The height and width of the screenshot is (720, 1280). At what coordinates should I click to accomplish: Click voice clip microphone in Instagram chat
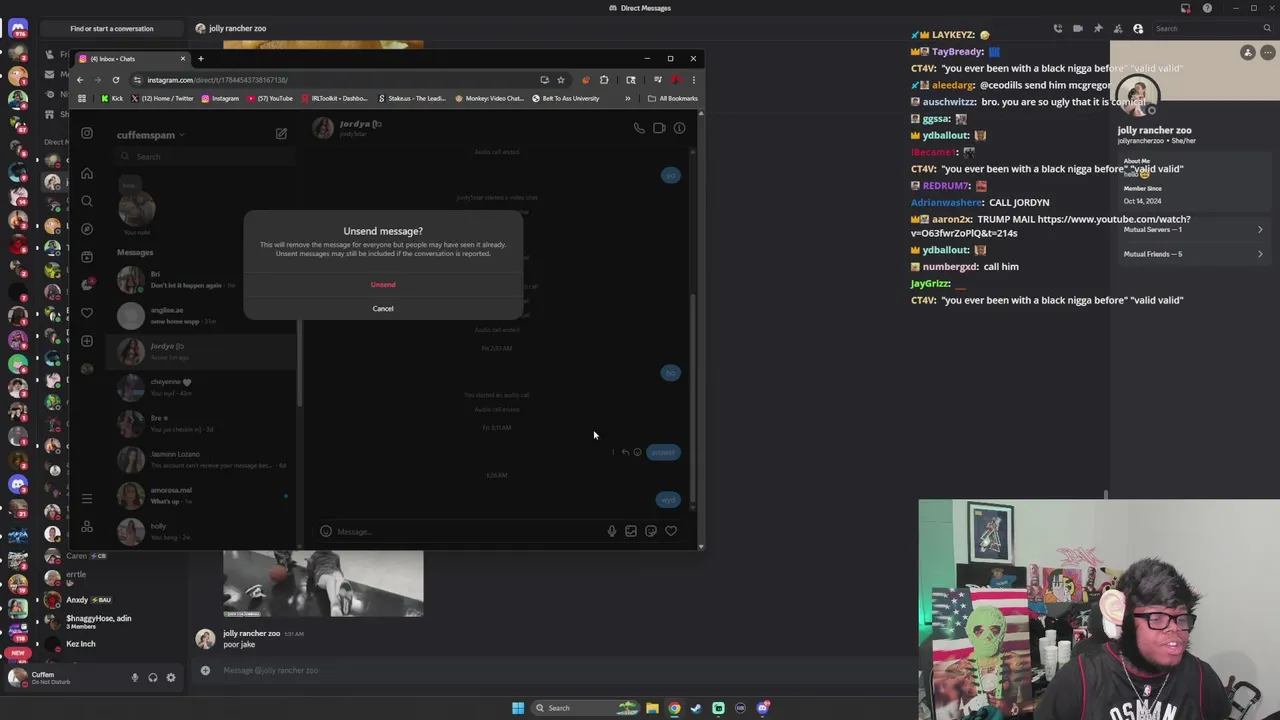pos(612,532)
